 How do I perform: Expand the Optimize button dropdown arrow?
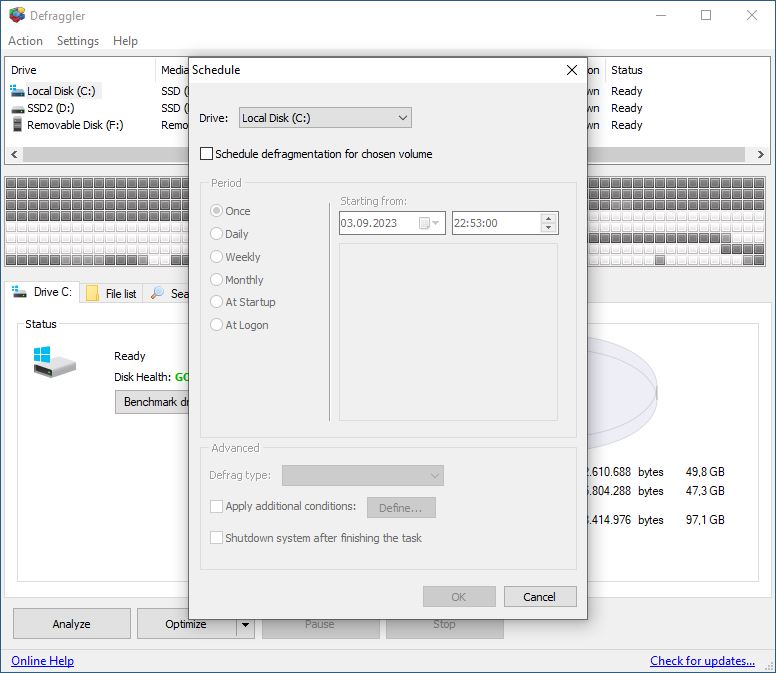pyautogui.click(x=245, y=625)
